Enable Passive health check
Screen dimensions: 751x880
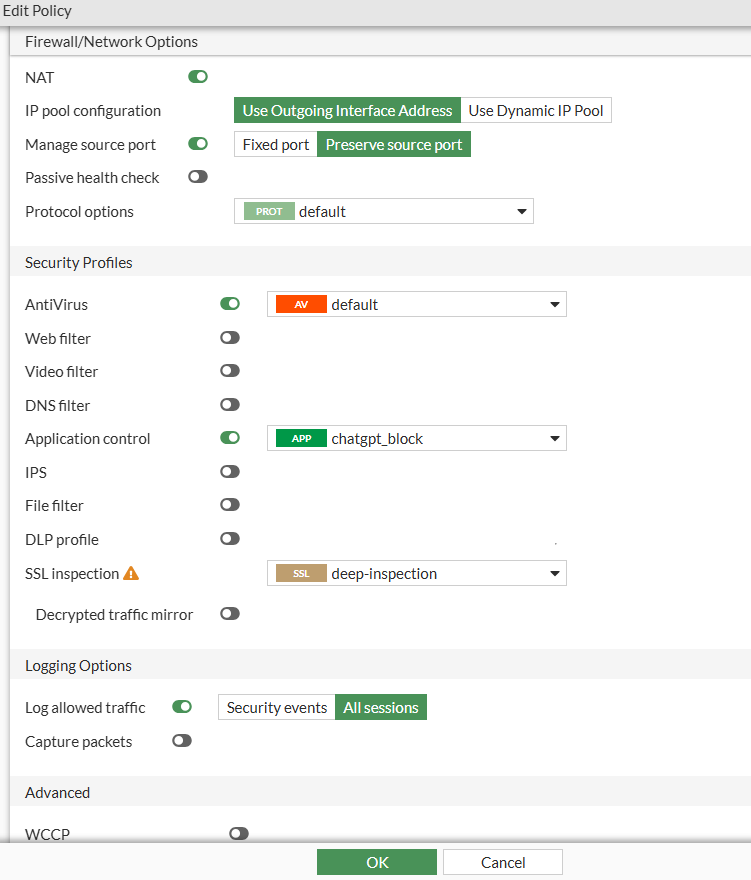point(198,178)
